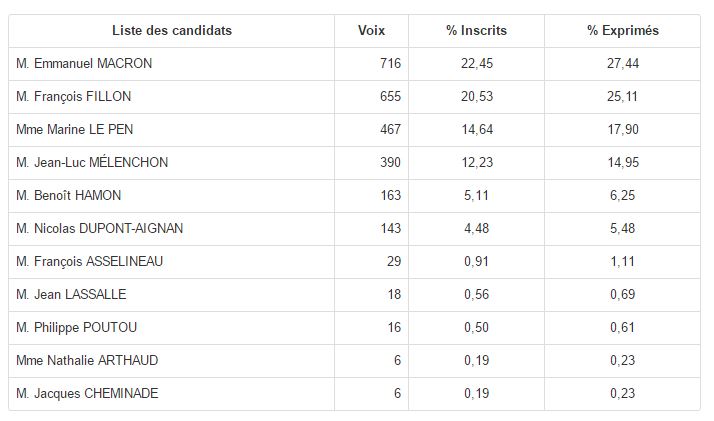Click the 14,64 registered percentage for Le Pen
Viewport: 714px width, 421px height.
[476, 130]
